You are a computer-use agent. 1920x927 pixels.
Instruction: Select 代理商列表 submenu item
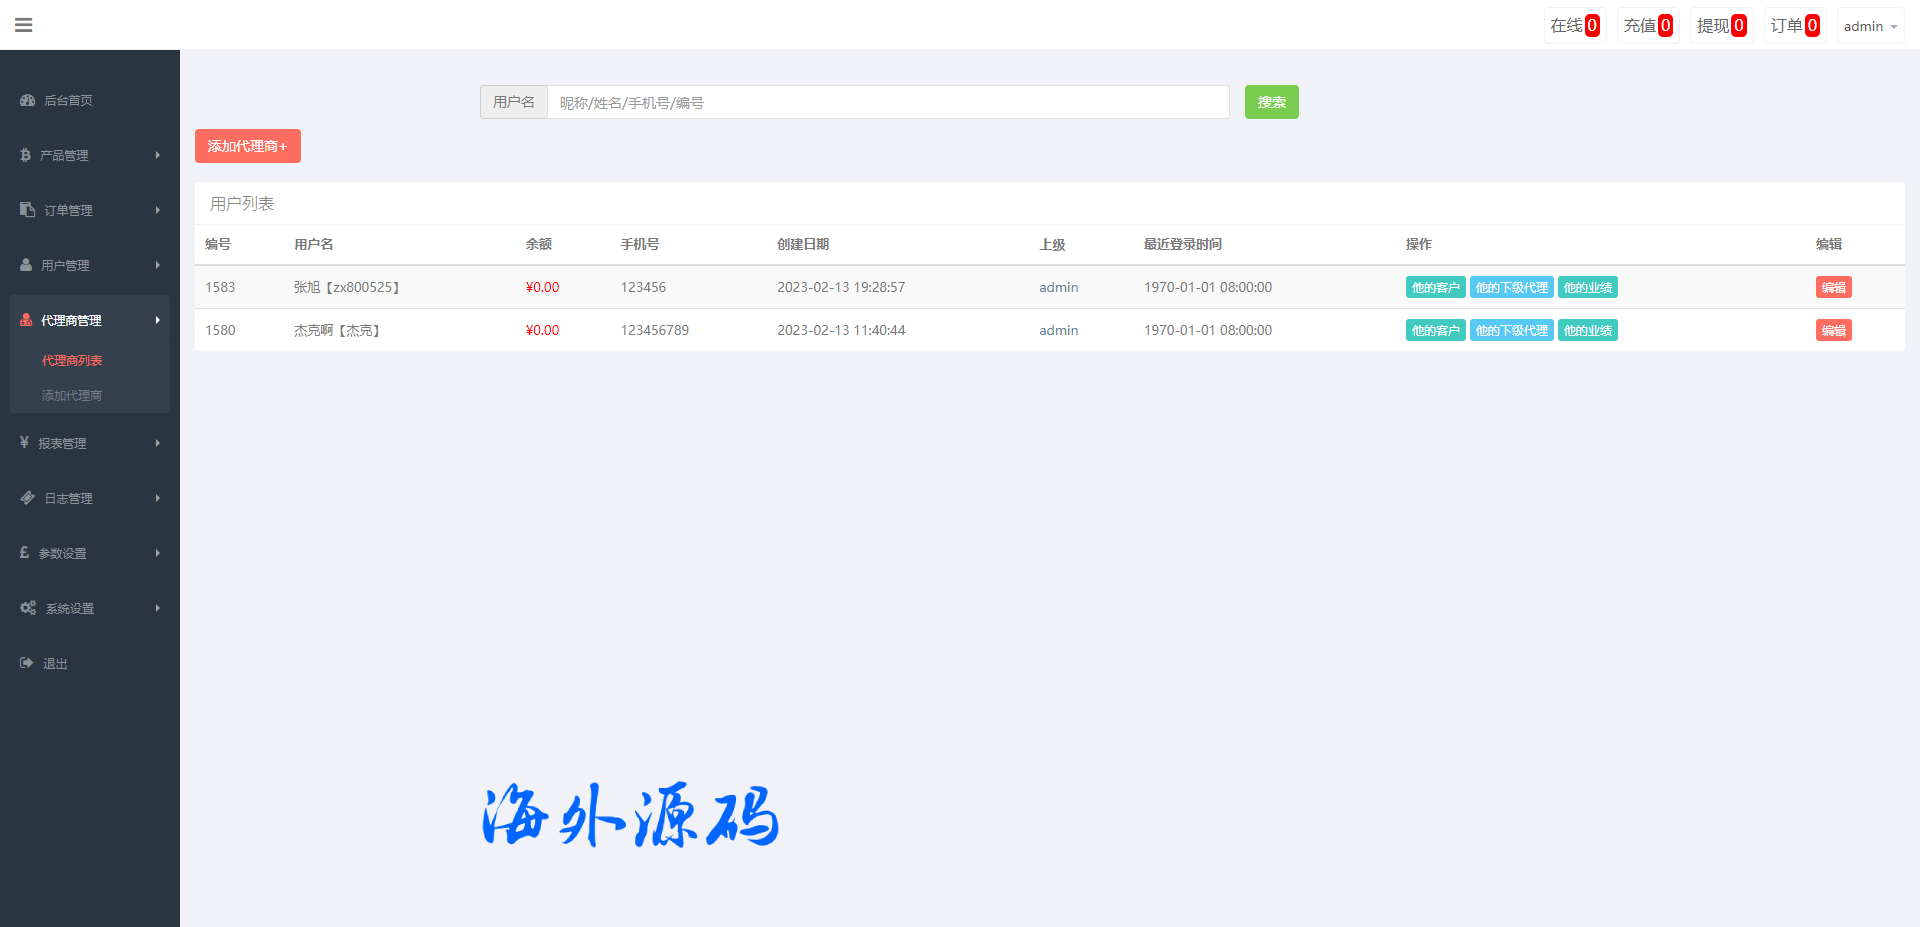tap(72, 360)
